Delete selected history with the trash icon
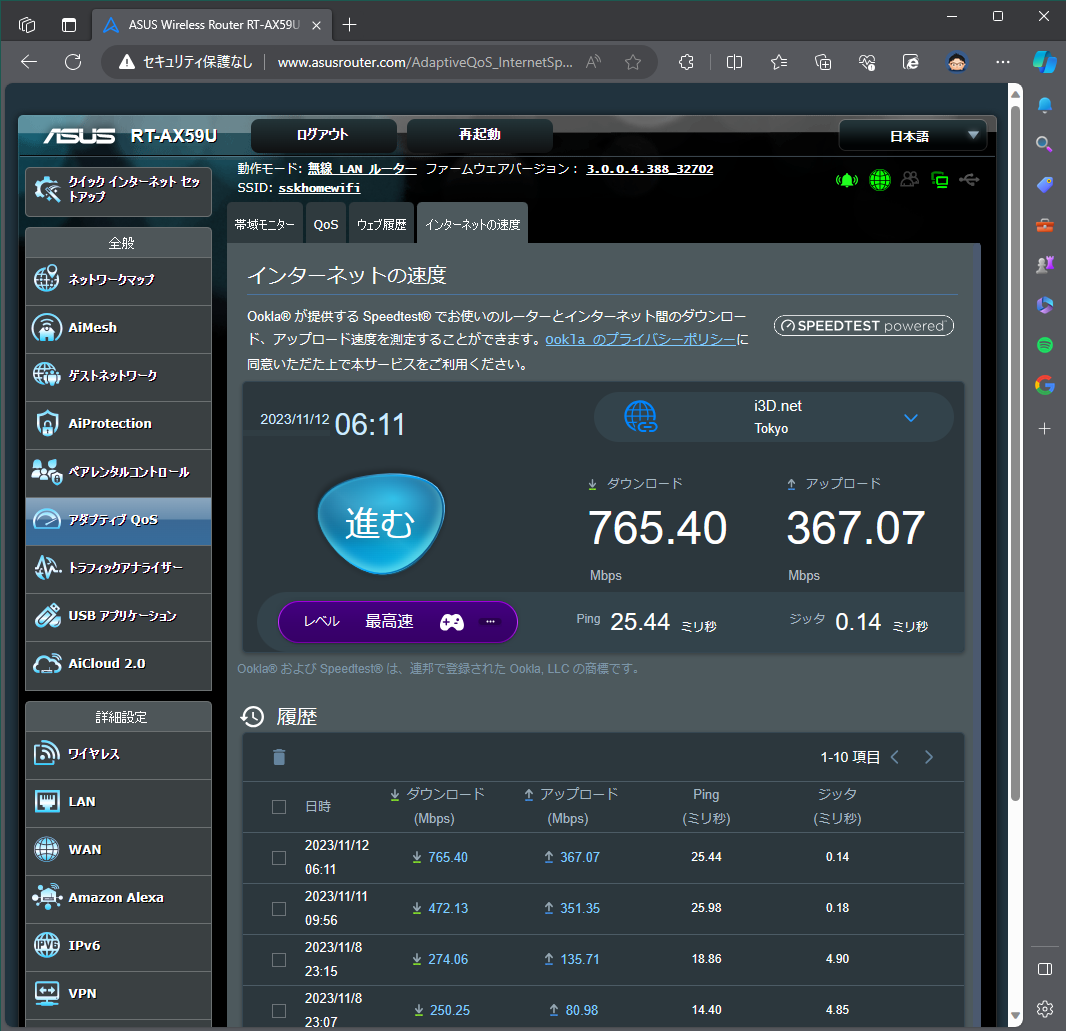 pyautogui.click(x=279, y=757)
